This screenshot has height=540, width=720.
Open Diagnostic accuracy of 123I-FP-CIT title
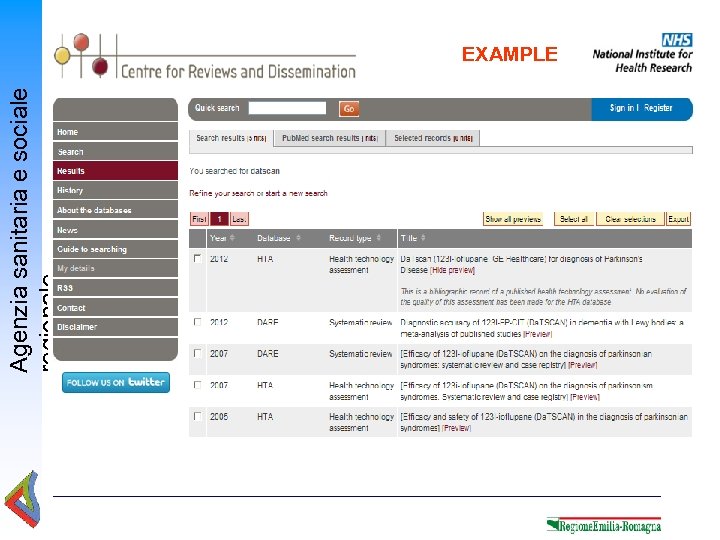click(x=542, y=328)
